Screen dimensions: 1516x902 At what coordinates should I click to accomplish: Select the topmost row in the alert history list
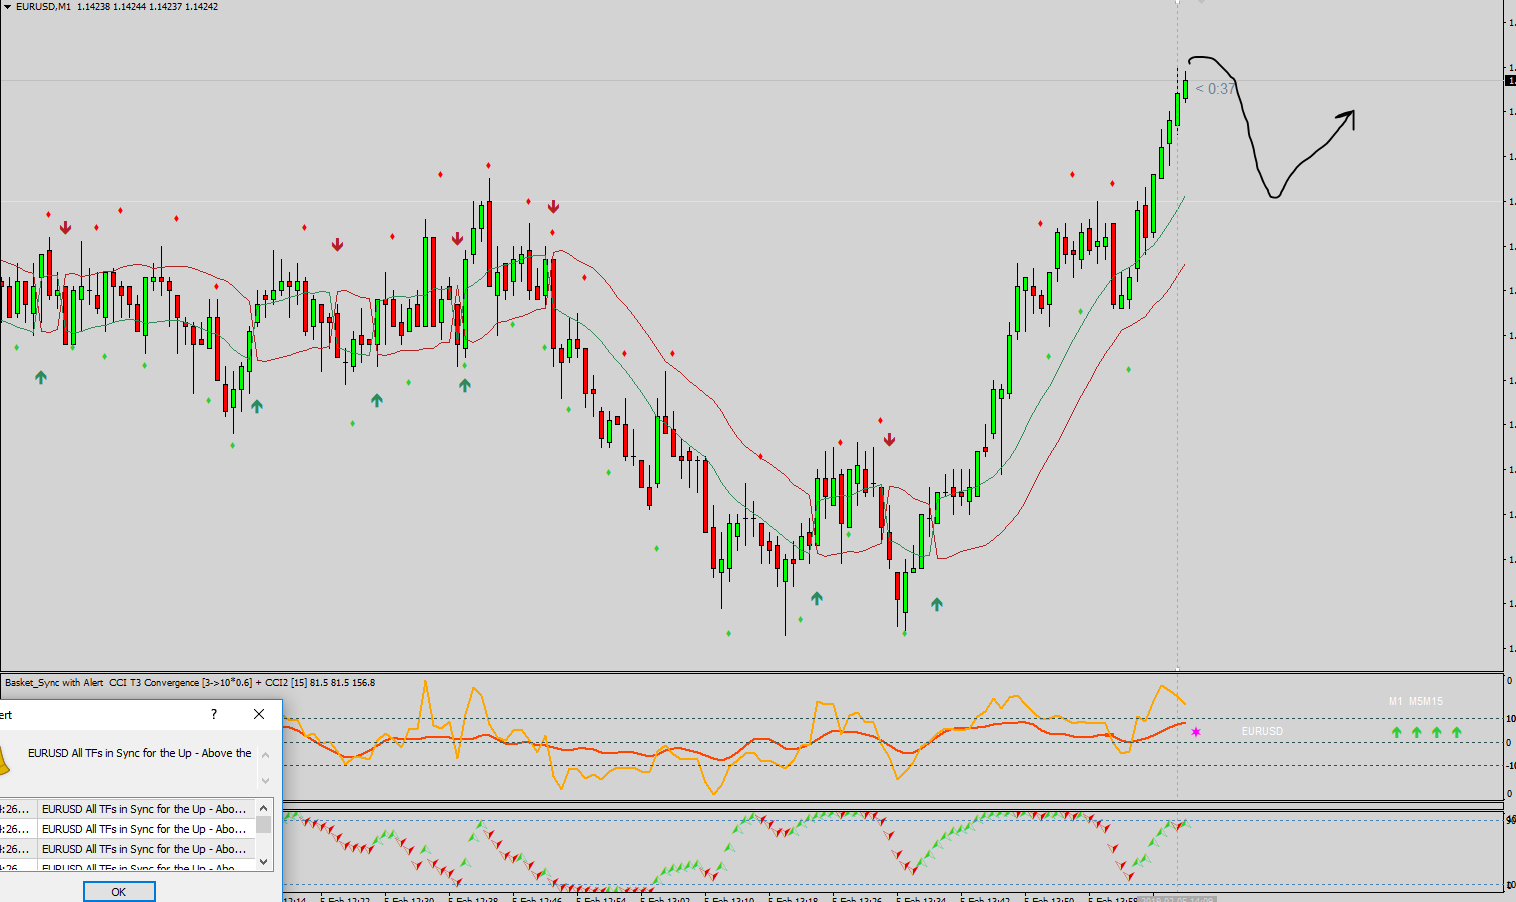pos(128,809)
